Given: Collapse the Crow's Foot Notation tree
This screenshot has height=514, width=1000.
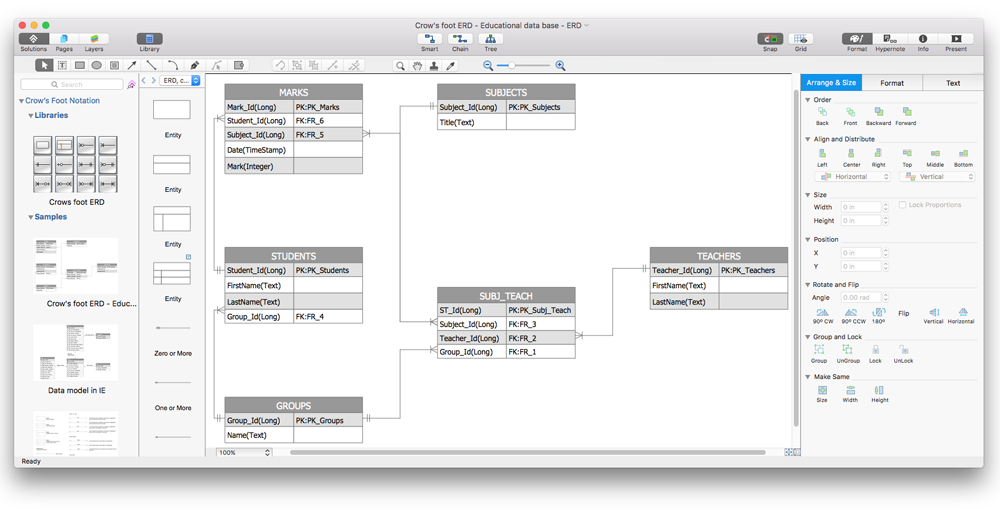Looking at the screenshot, I should tap(21, 101).
